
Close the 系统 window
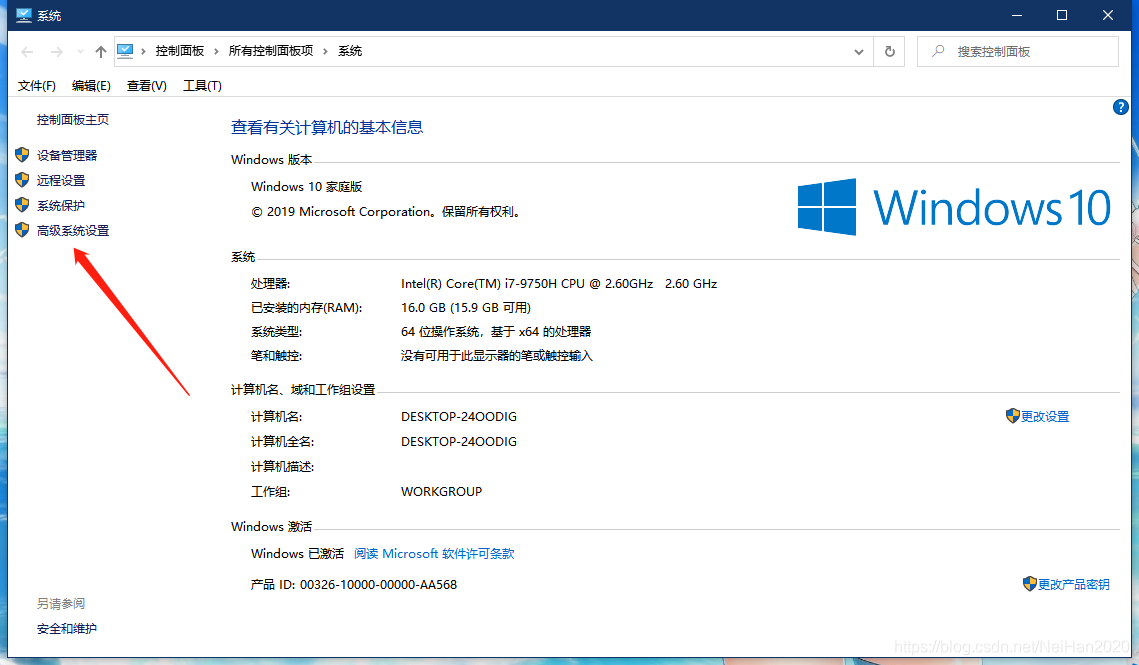[x=1108, y=15]
